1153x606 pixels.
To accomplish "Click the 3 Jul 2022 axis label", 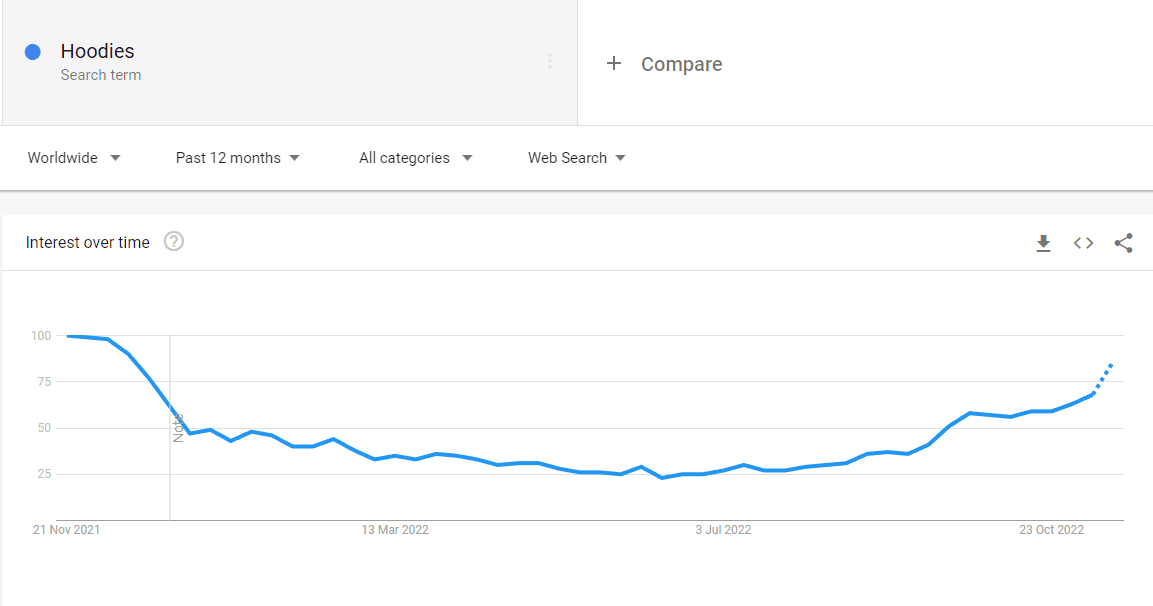I will pos(723,530).
